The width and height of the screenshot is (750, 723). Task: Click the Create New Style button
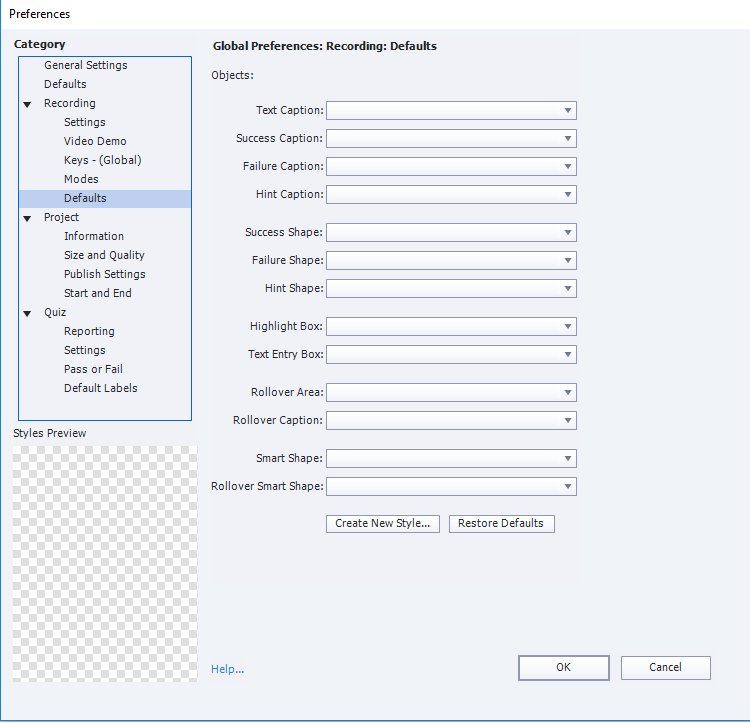coord(383,523)
